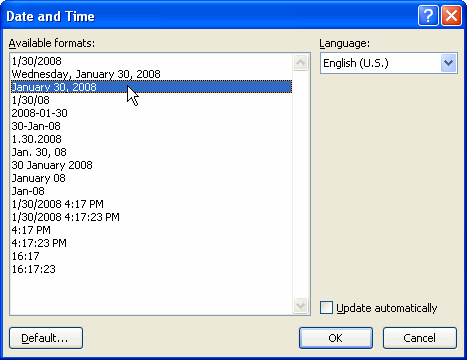Select the 4:17:23 PM time format

point(152,243)
